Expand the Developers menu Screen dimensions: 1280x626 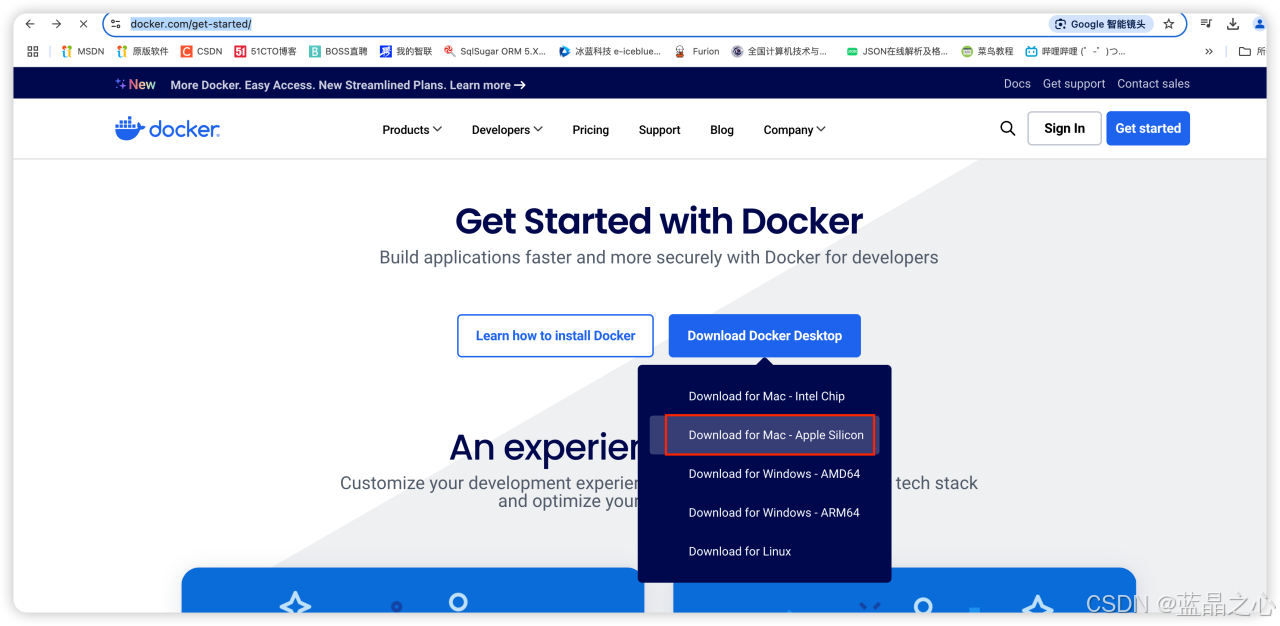coord(507,130)
